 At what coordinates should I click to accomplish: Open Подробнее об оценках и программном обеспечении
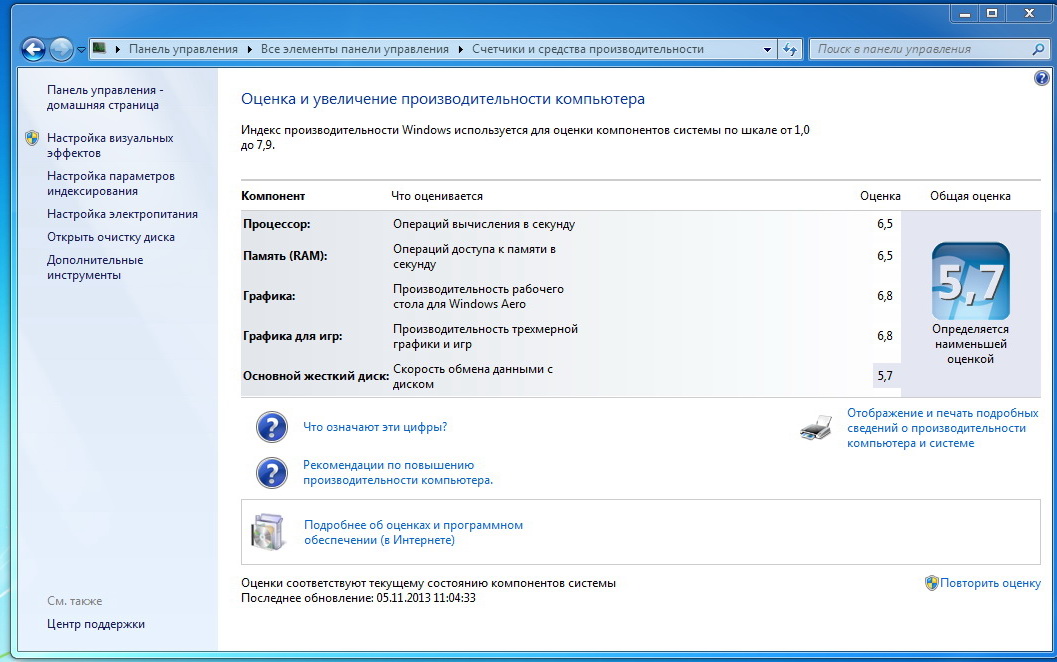pyautogui.click(x=413, y=533)
